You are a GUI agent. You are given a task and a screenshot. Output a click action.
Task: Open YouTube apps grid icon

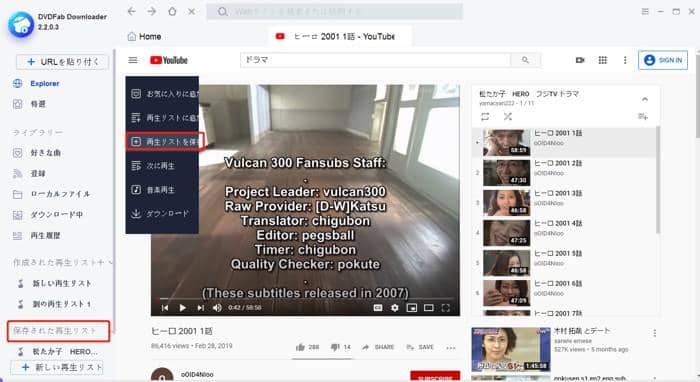[603, 60]
